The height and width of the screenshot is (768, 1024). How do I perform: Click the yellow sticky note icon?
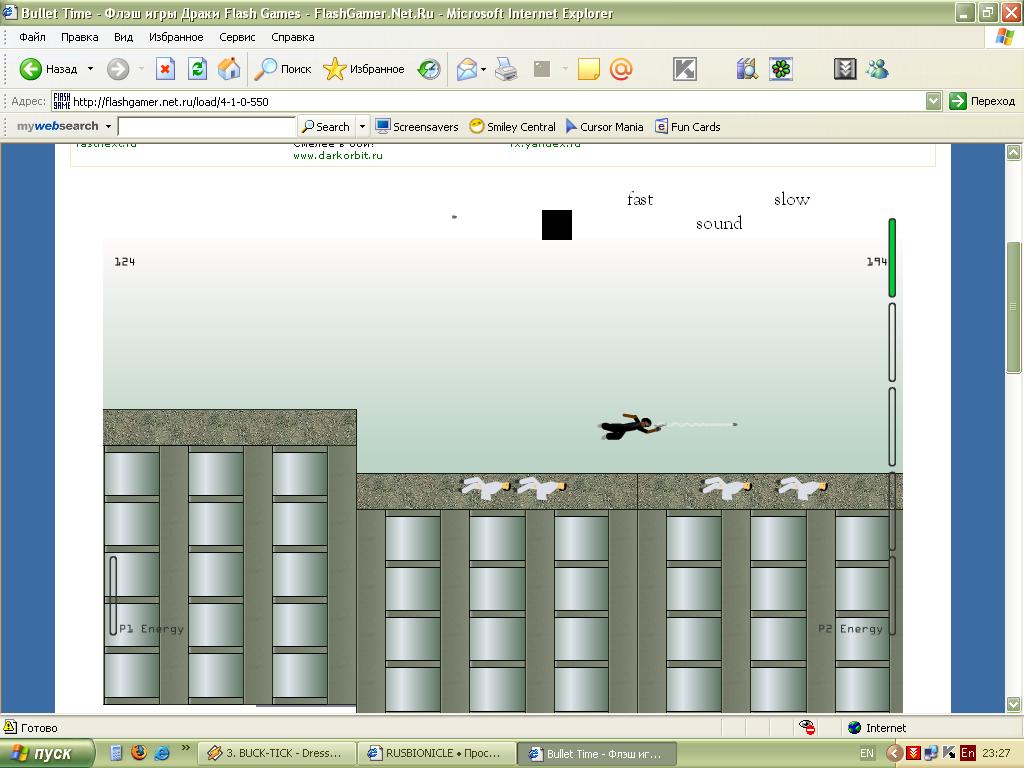point(588,69)
